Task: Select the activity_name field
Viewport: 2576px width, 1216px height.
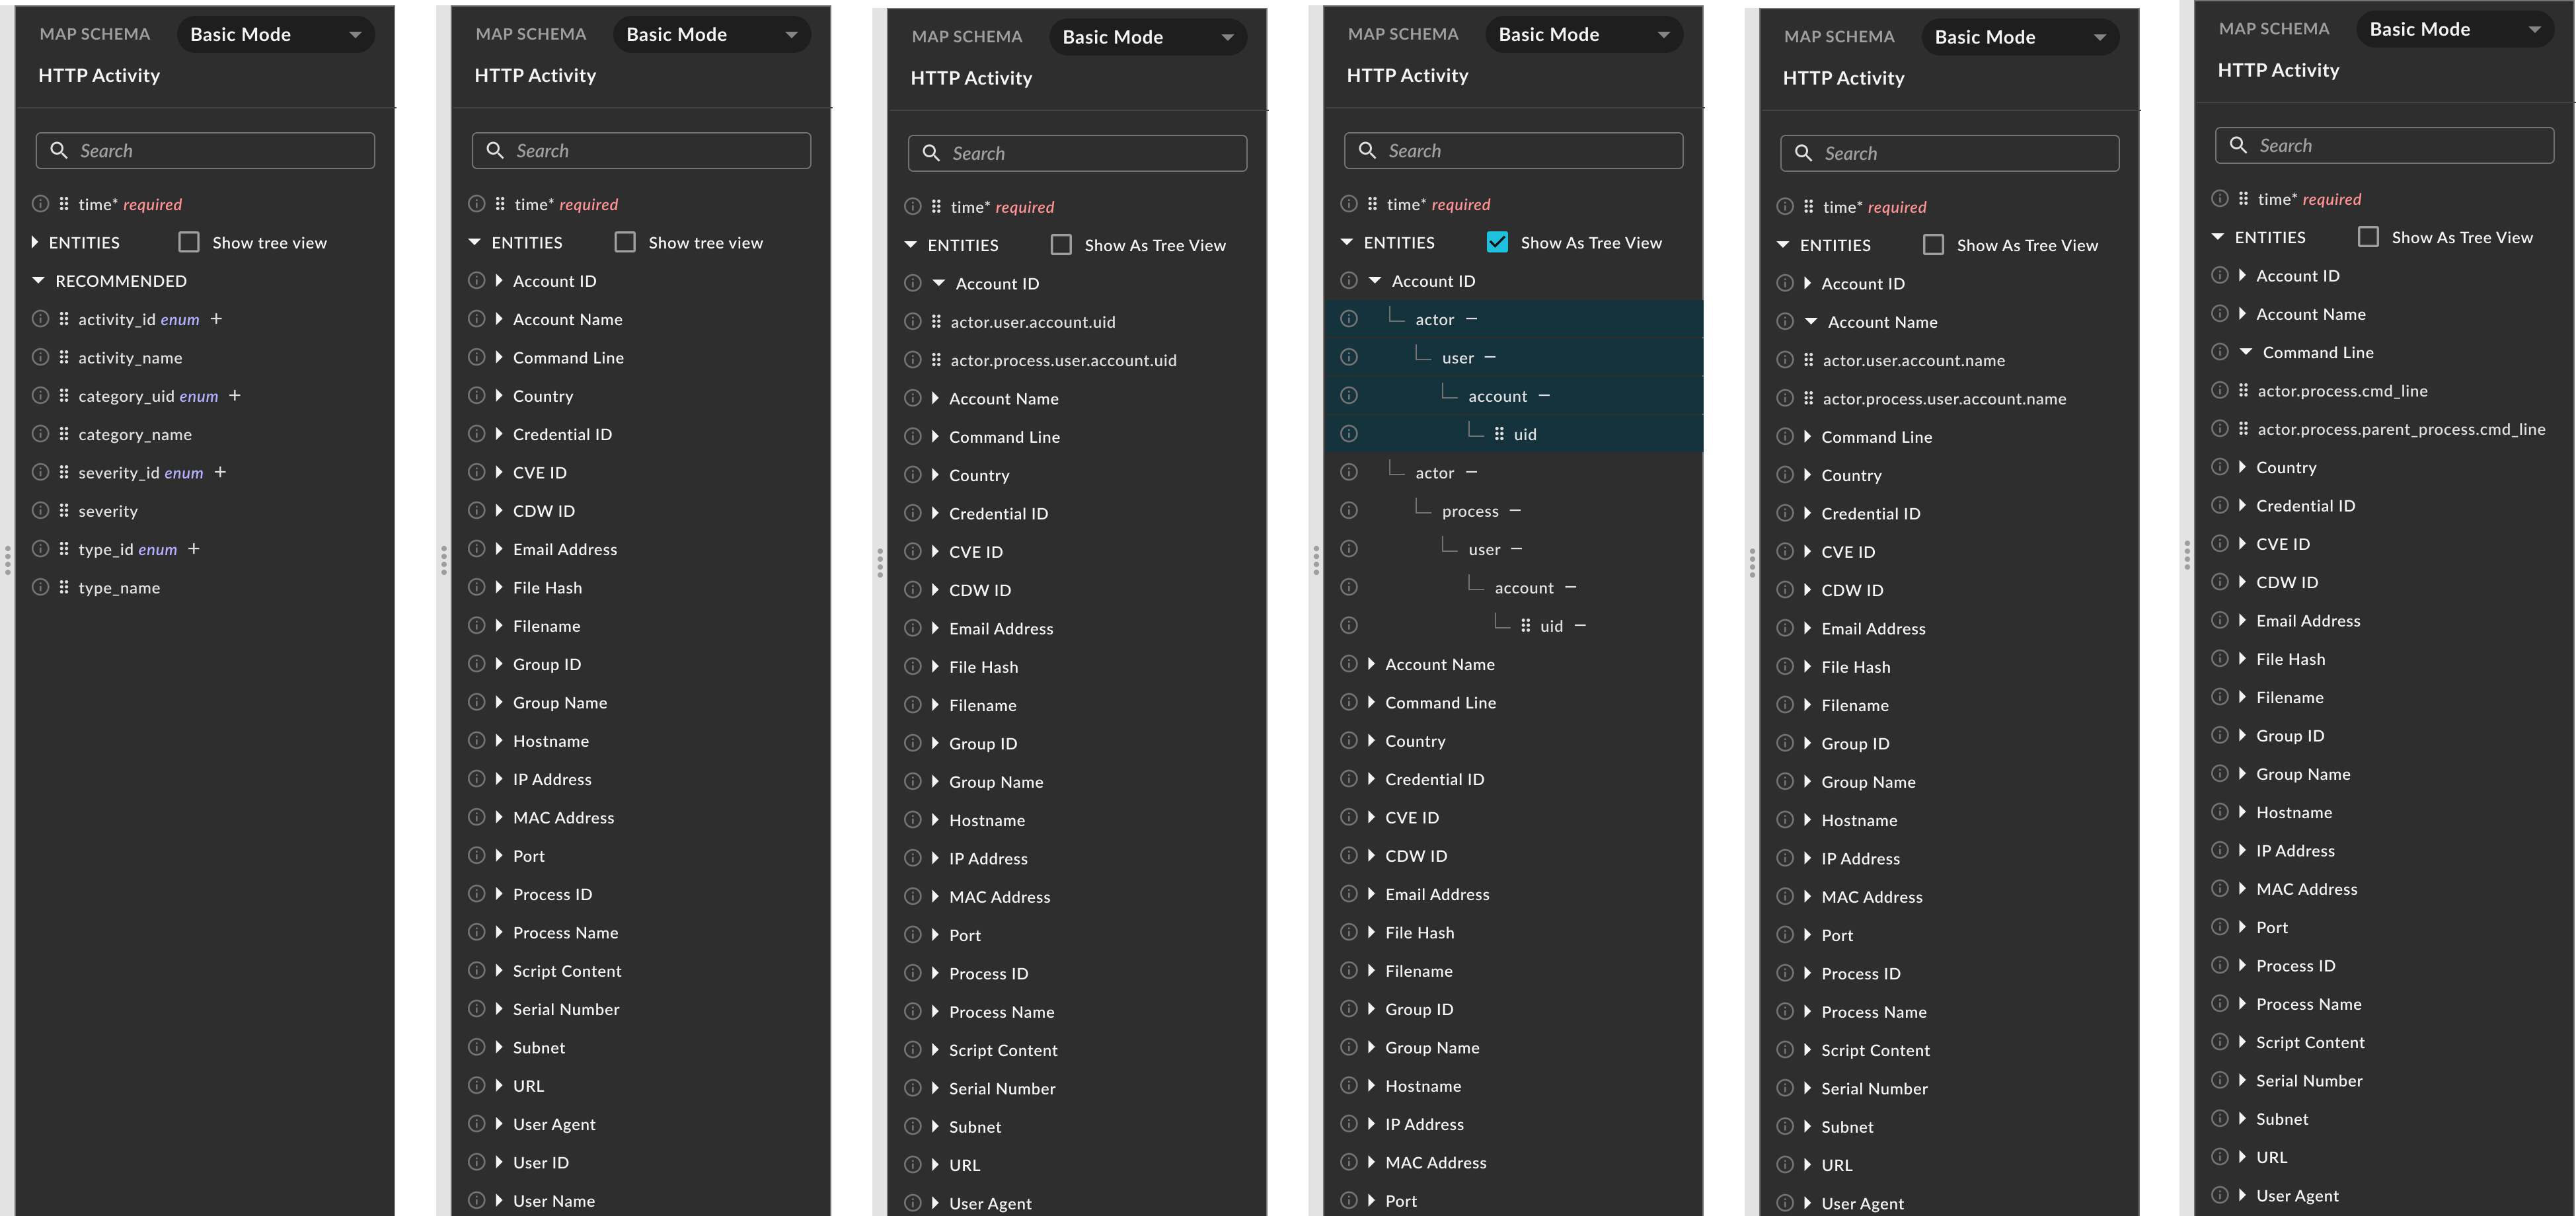Action: pyautogui.click(x=130, y=358)
